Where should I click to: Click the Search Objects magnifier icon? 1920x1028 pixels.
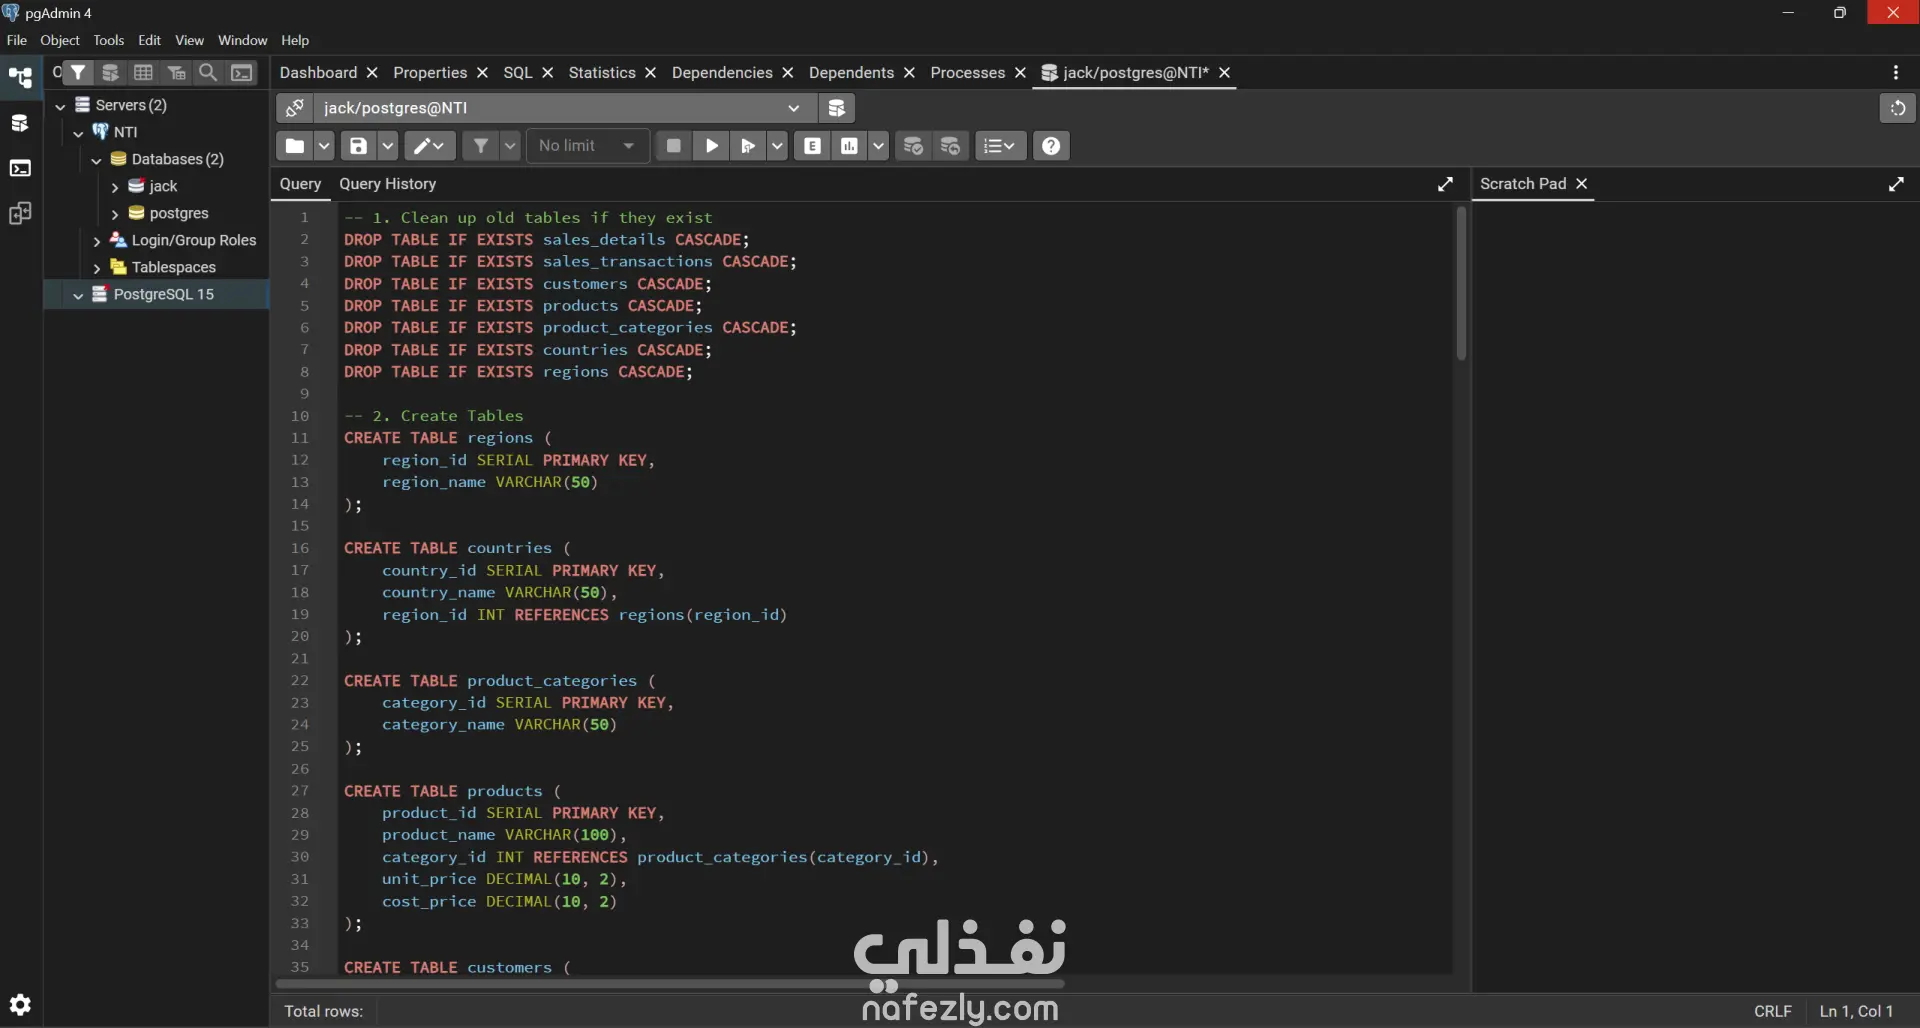coord(208,72)
